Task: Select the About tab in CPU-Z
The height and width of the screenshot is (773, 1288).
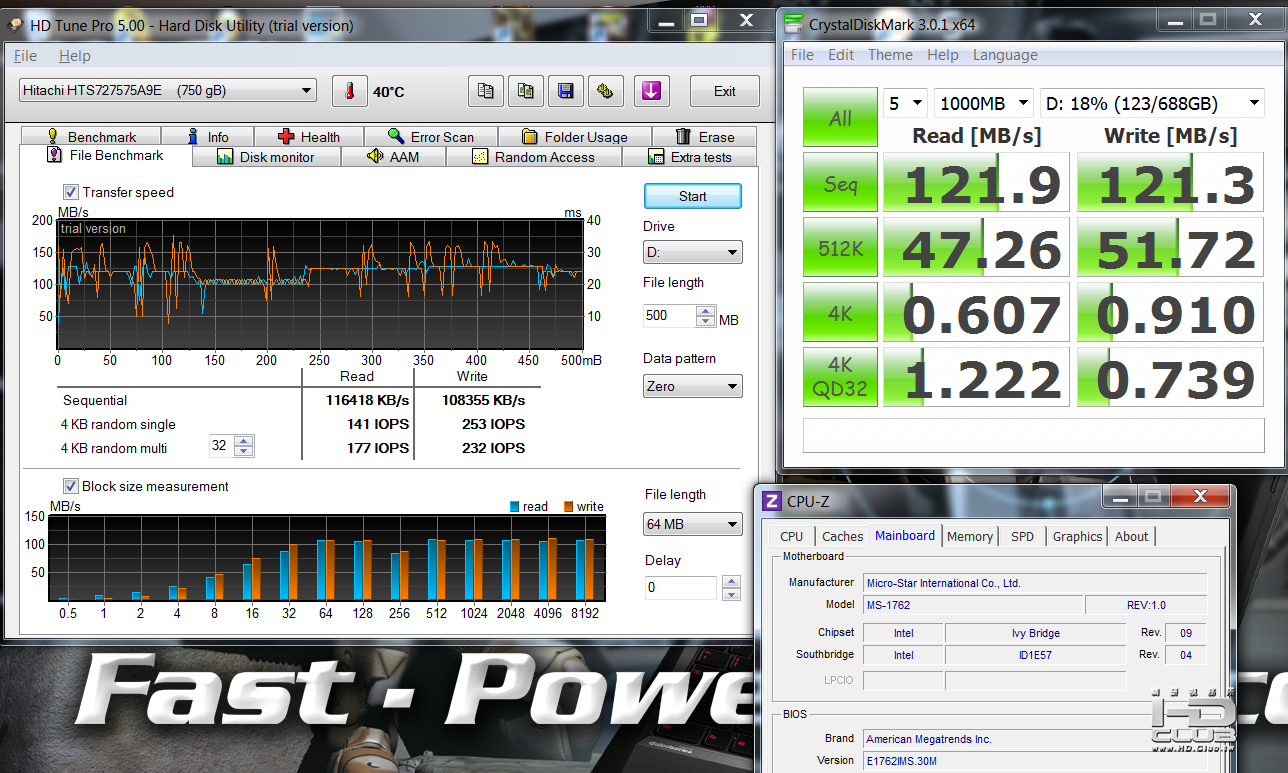Action: point(1131,536)
